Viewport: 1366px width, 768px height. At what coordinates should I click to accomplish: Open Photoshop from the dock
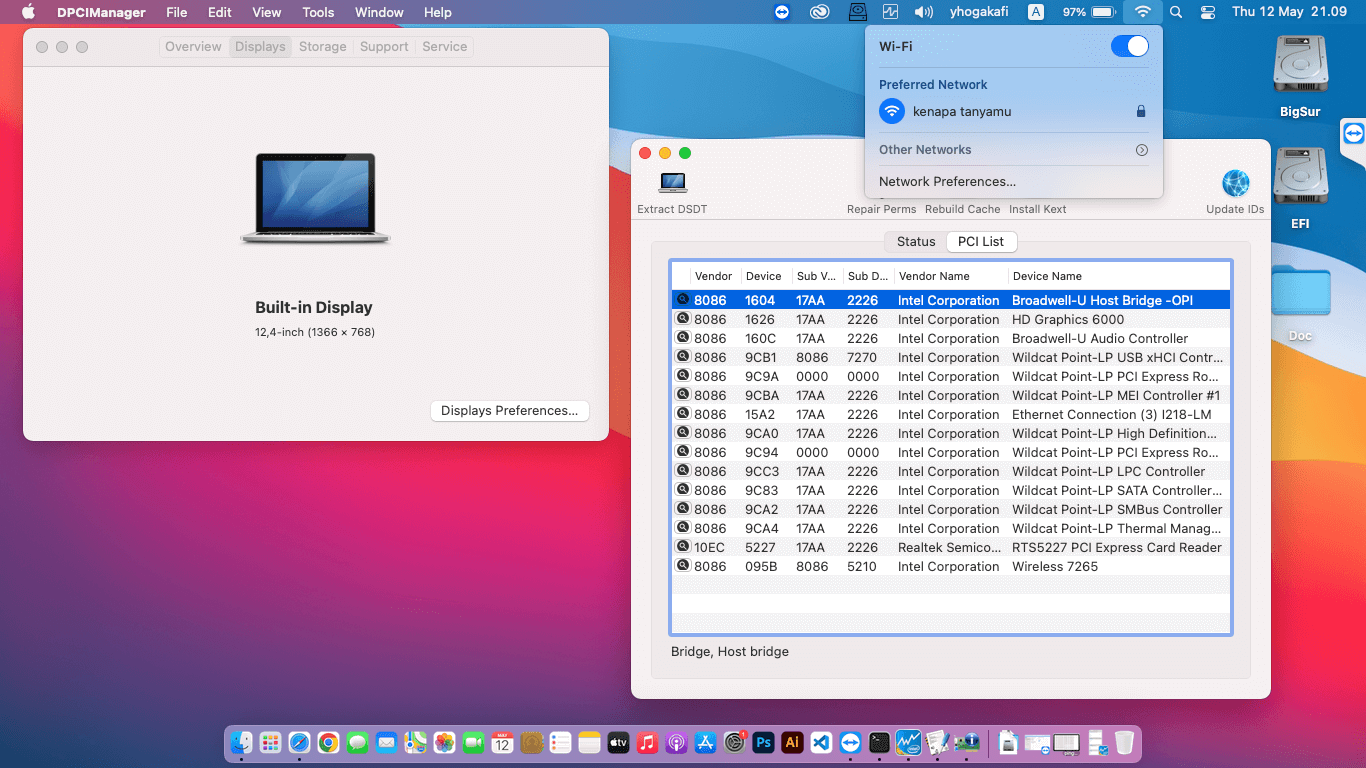pos(764,743)
